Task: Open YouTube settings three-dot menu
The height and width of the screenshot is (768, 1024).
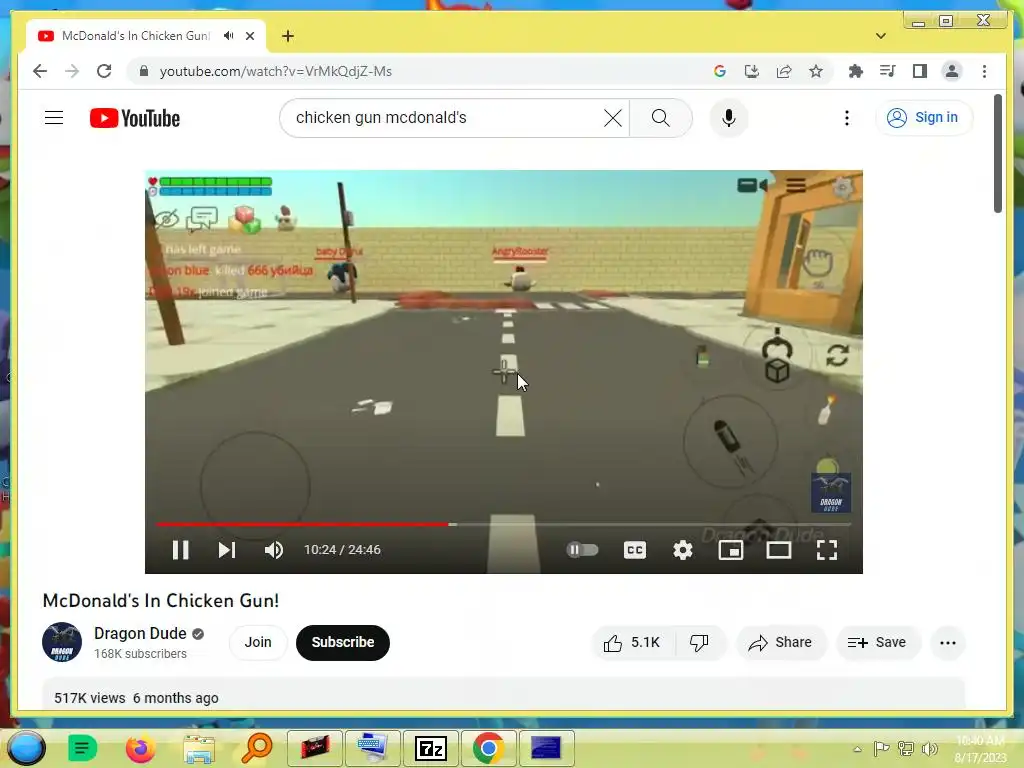Action: (x=846, y=118)
